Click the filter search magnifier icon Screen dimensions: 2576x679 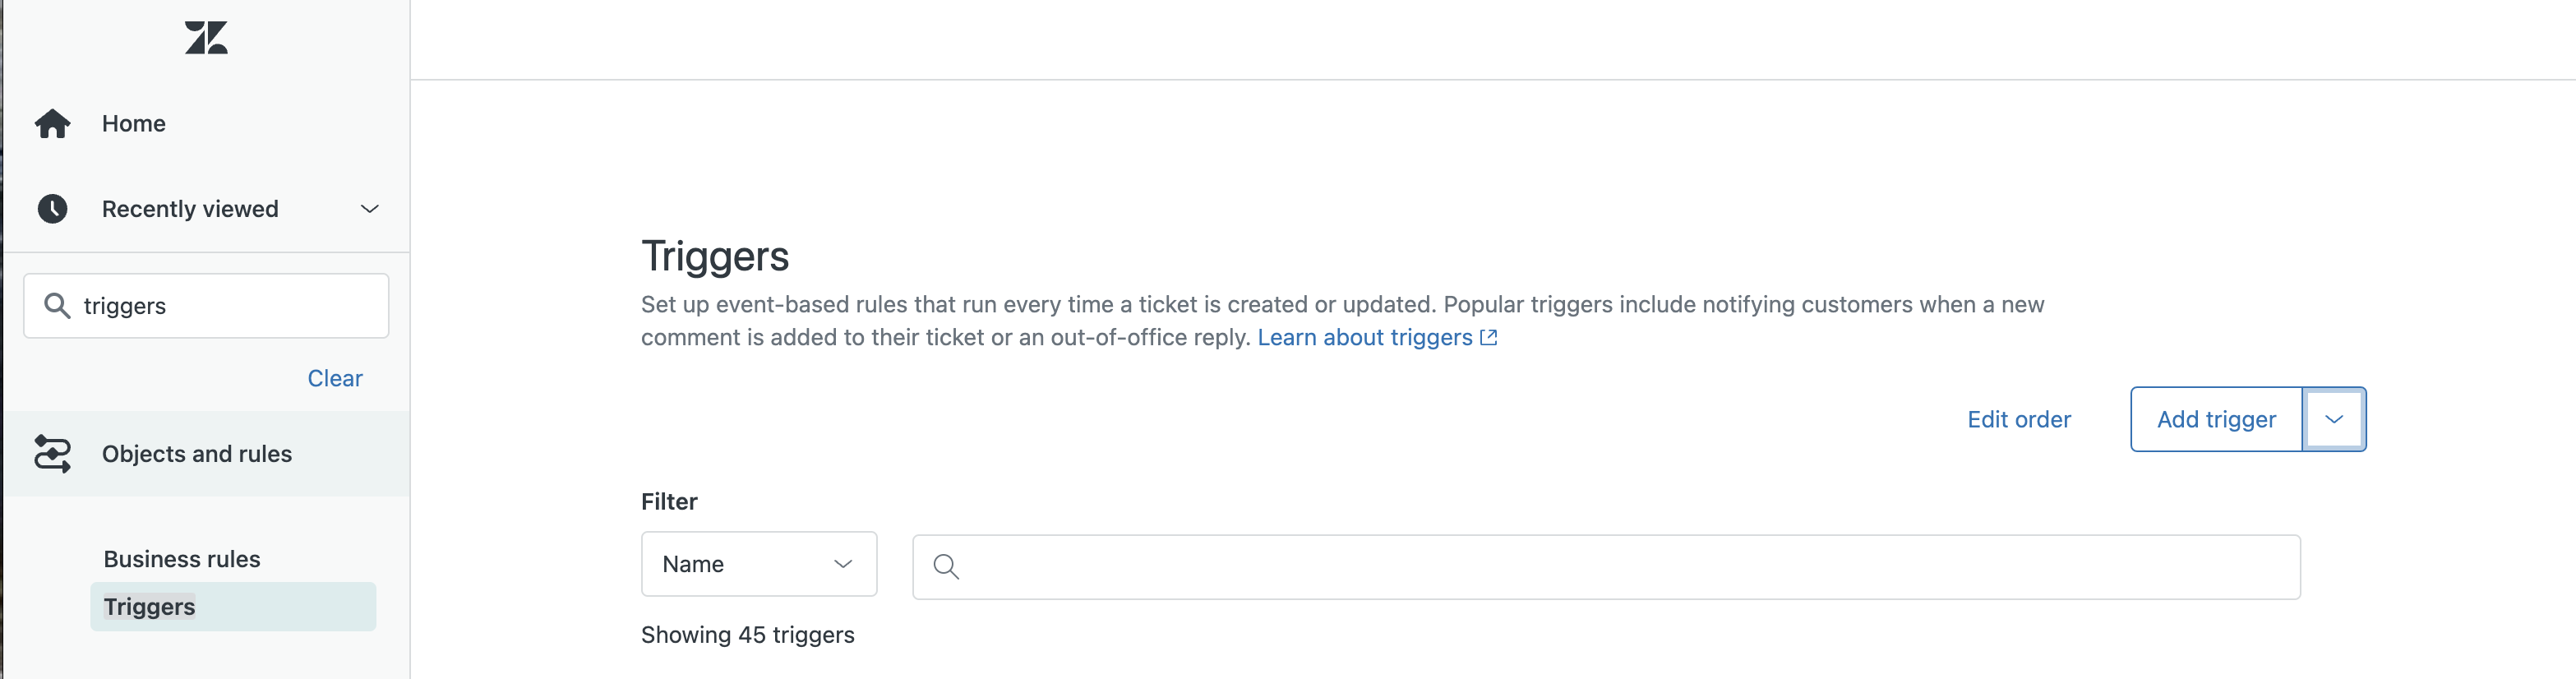946,567
